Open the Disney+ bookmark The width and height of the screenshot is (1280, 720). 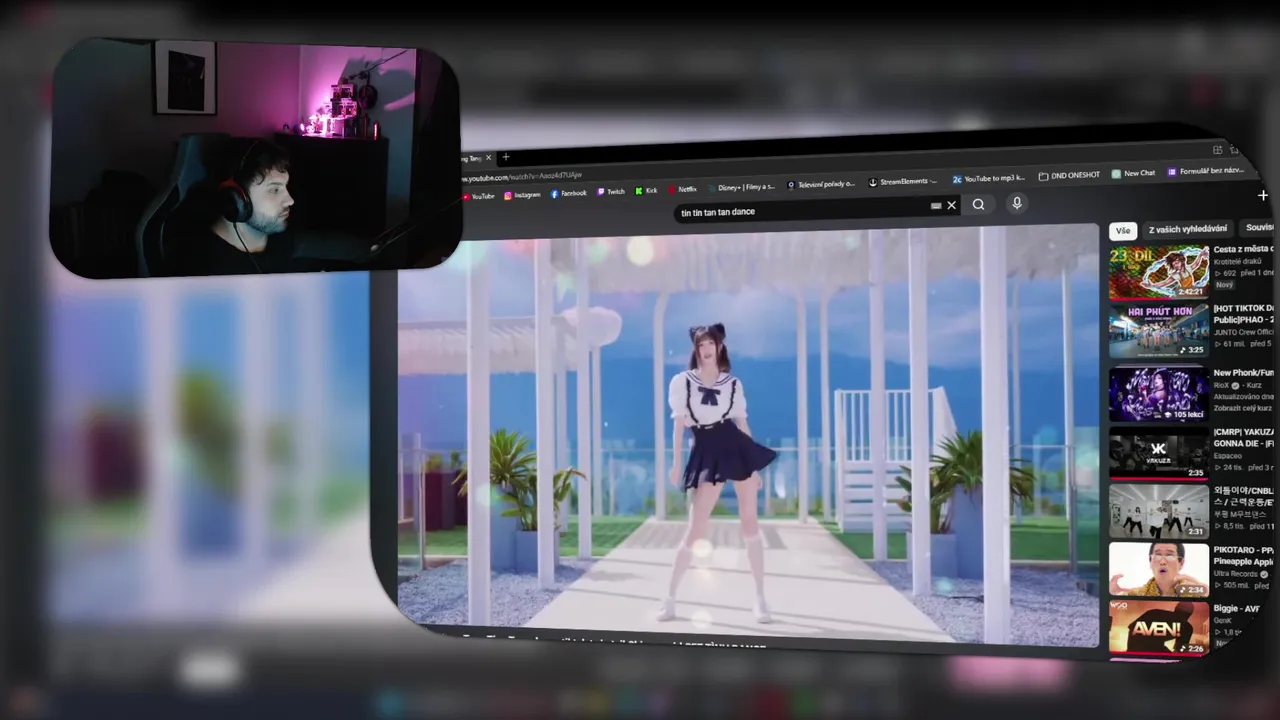coord(740,187)
